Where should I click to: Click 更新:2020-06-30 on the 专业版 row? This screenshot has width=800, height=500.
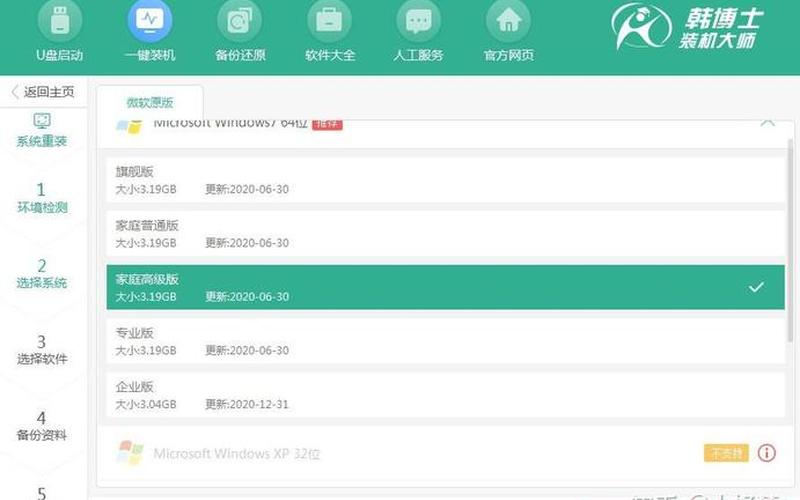pos(247,351)
